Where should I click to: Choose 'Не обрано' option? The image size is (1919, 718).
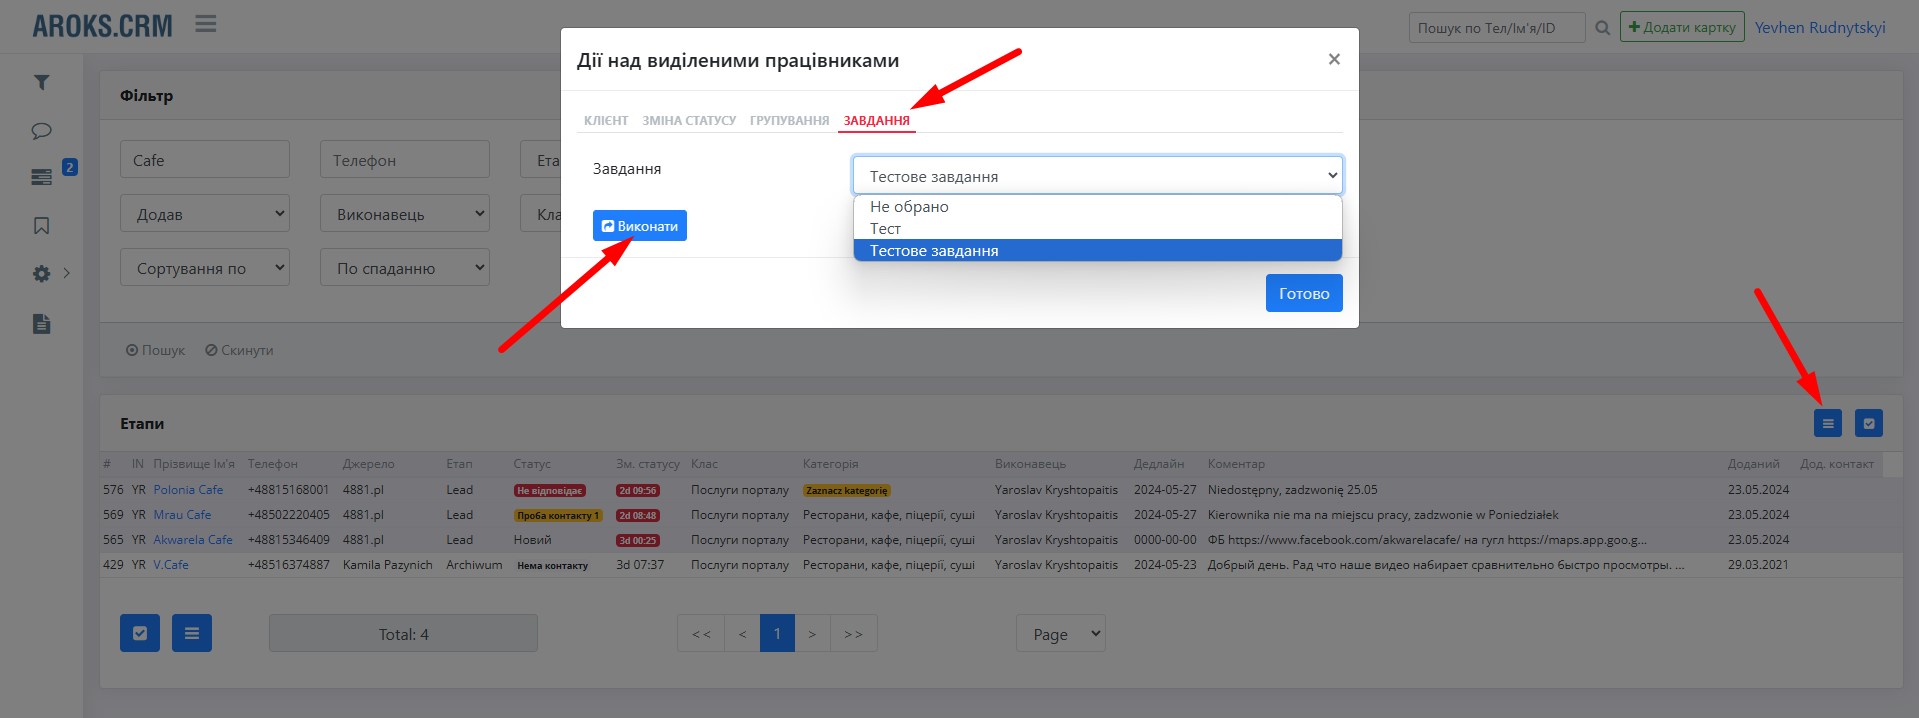pos(1097,207)
